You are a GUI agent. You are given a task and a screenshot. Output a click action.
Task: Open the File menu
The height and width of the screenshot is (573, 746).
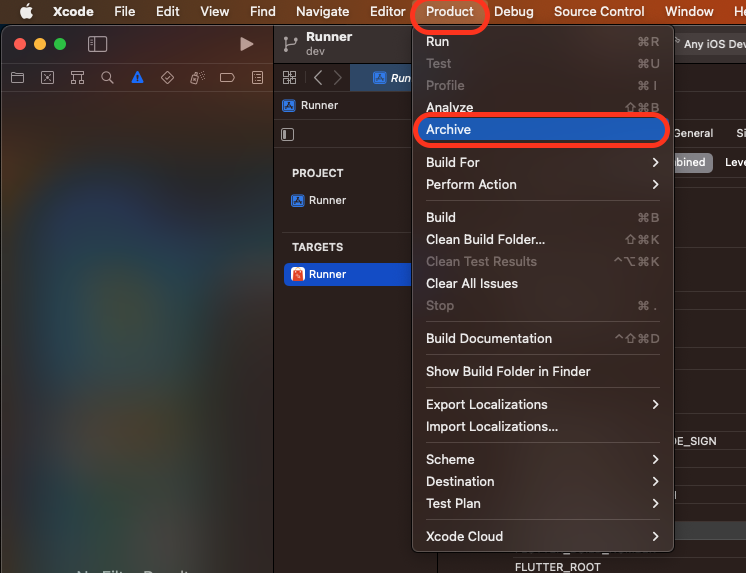coord(125,11)
